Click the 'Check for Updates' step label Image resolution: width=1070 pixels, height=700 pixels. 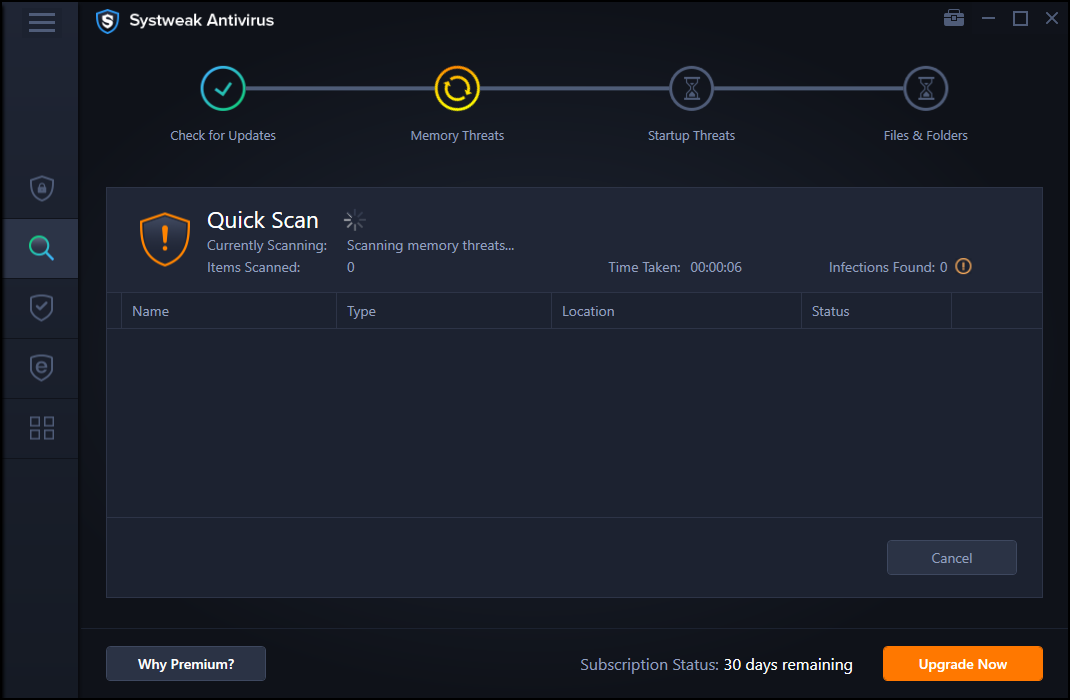[x=222, y=135]
